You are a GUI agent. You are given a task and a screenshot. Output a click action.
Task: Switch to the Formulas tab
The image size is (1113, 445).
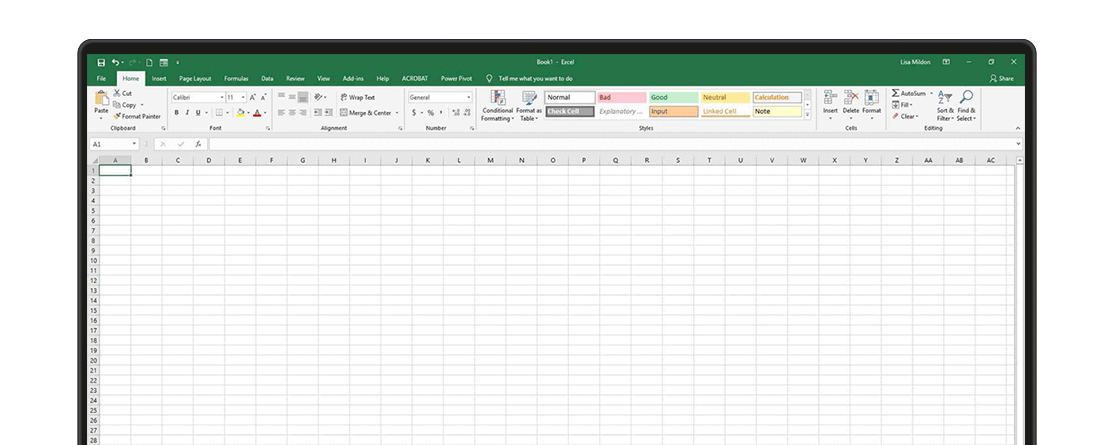pos(236,78)
